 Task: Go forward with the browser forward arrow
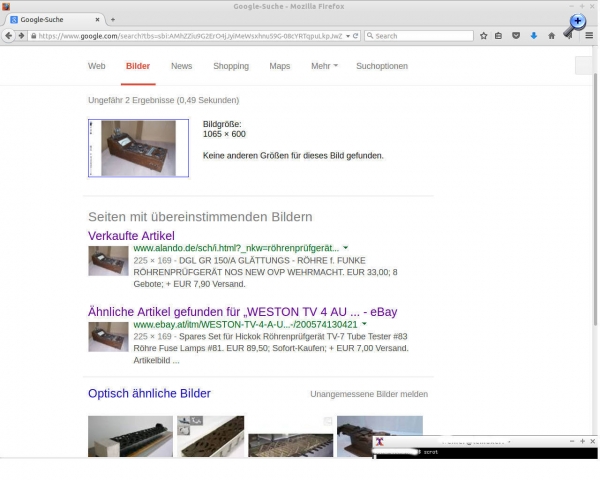click(x=21, y=36)
